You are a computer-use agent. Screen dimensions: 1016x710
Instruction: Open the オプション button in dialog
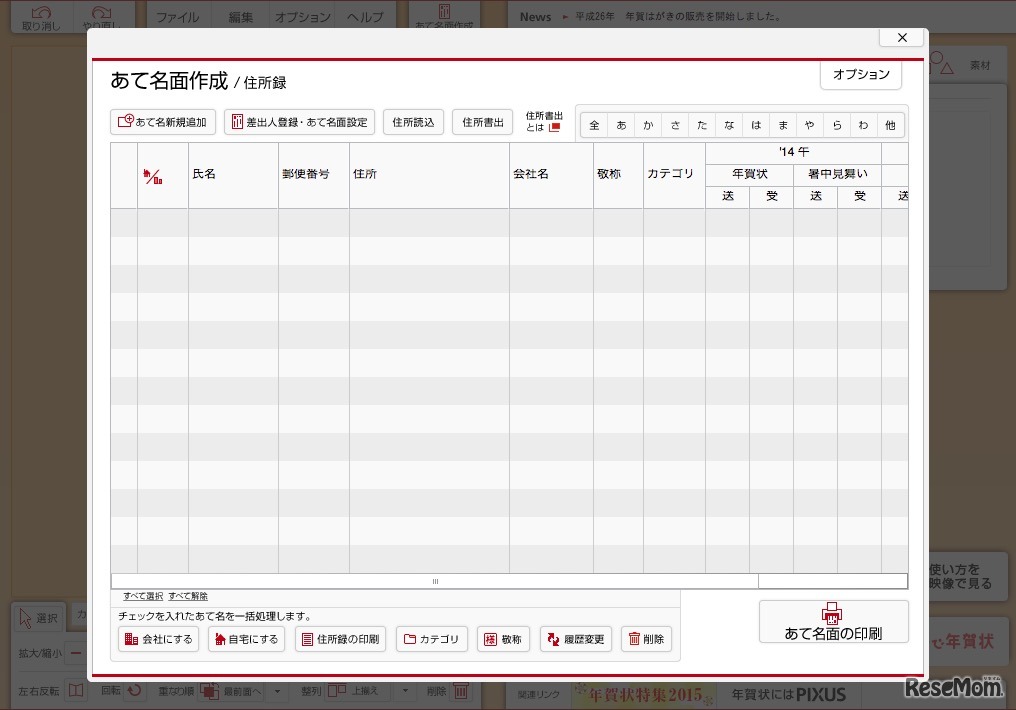[x=861, y=74]
